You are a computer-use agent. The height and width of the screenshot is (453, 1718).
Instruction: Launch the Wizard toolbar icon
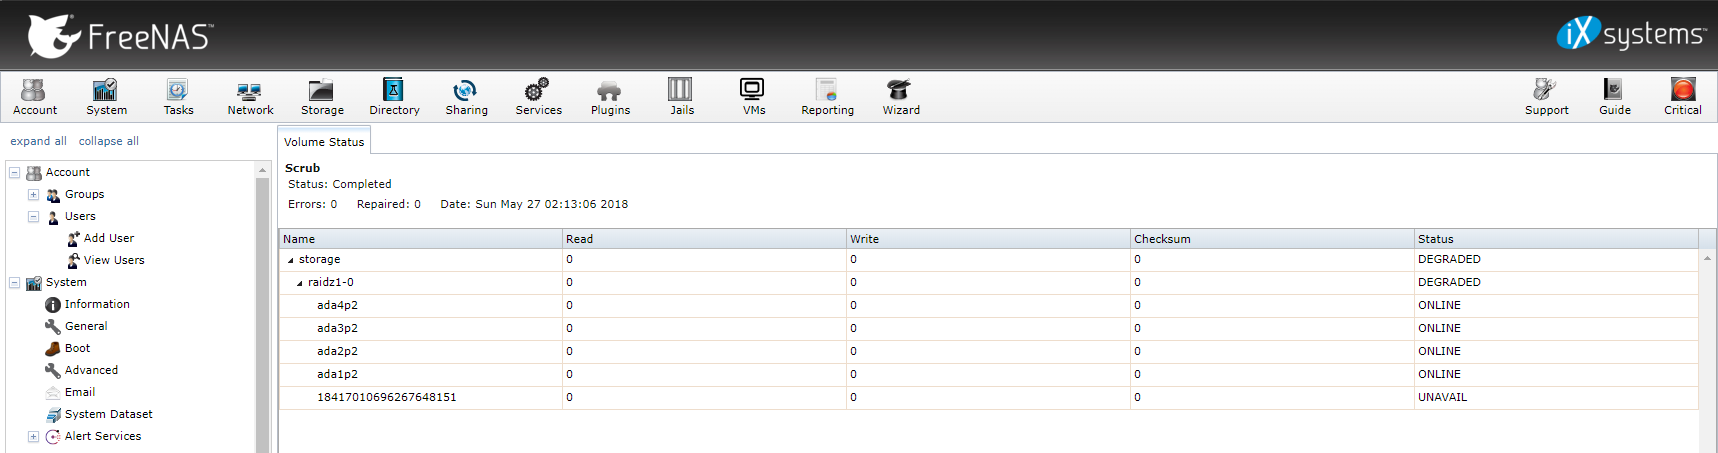click(x=900, y=97)
